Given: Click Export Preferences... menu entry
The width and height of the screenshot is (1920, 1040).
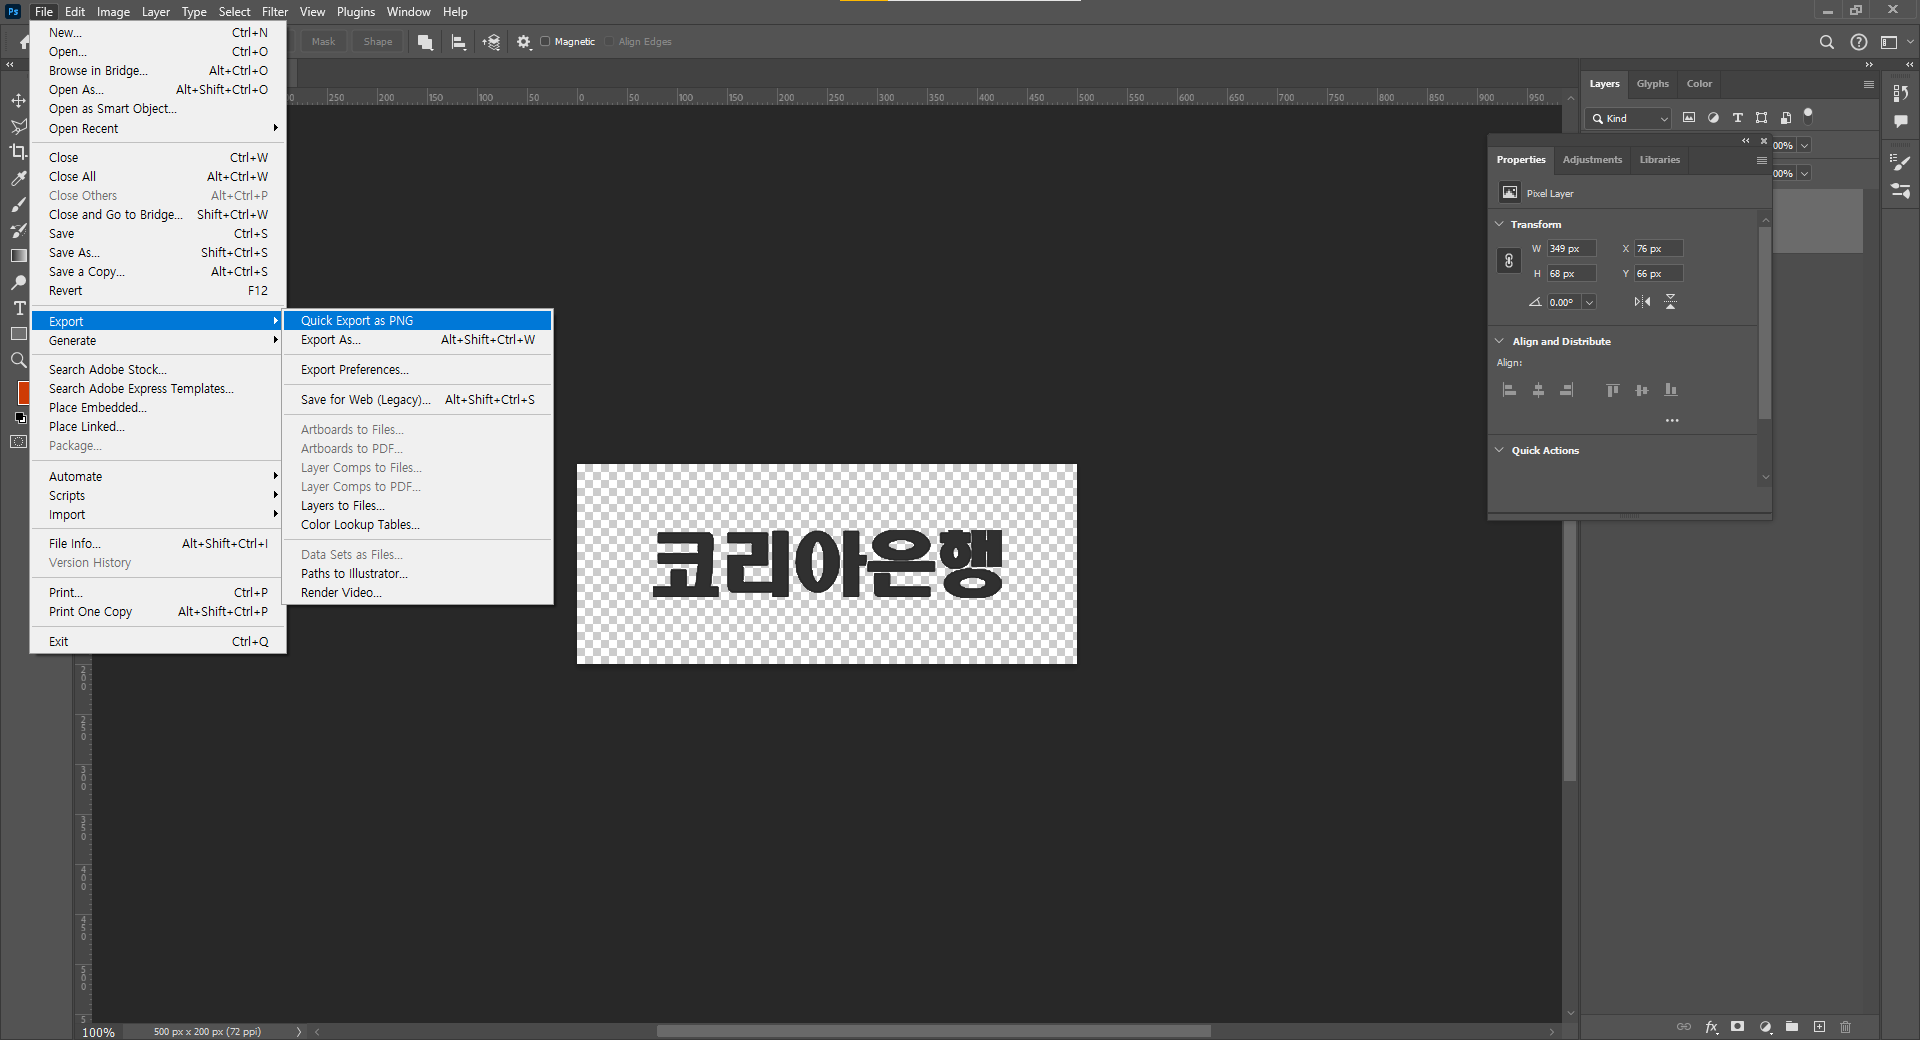Looking at the screenshot, I should (418, 370).
